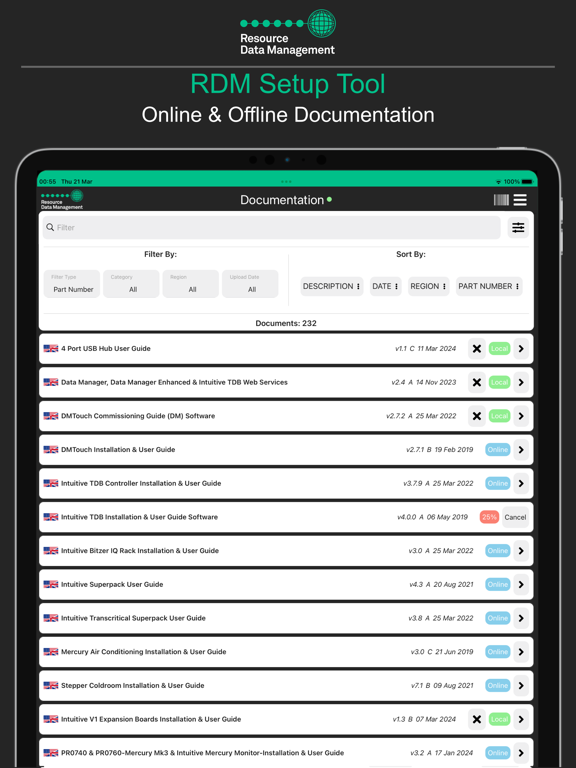Click UK flag on Stepper Coldroom row
The image size is (576, 768).
[51, 685]
